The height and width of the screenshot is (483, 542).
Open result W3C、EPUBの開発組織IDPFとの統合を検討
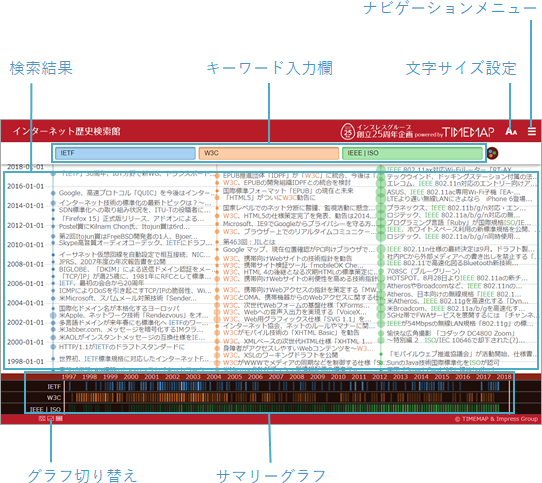tap(287, 183)
